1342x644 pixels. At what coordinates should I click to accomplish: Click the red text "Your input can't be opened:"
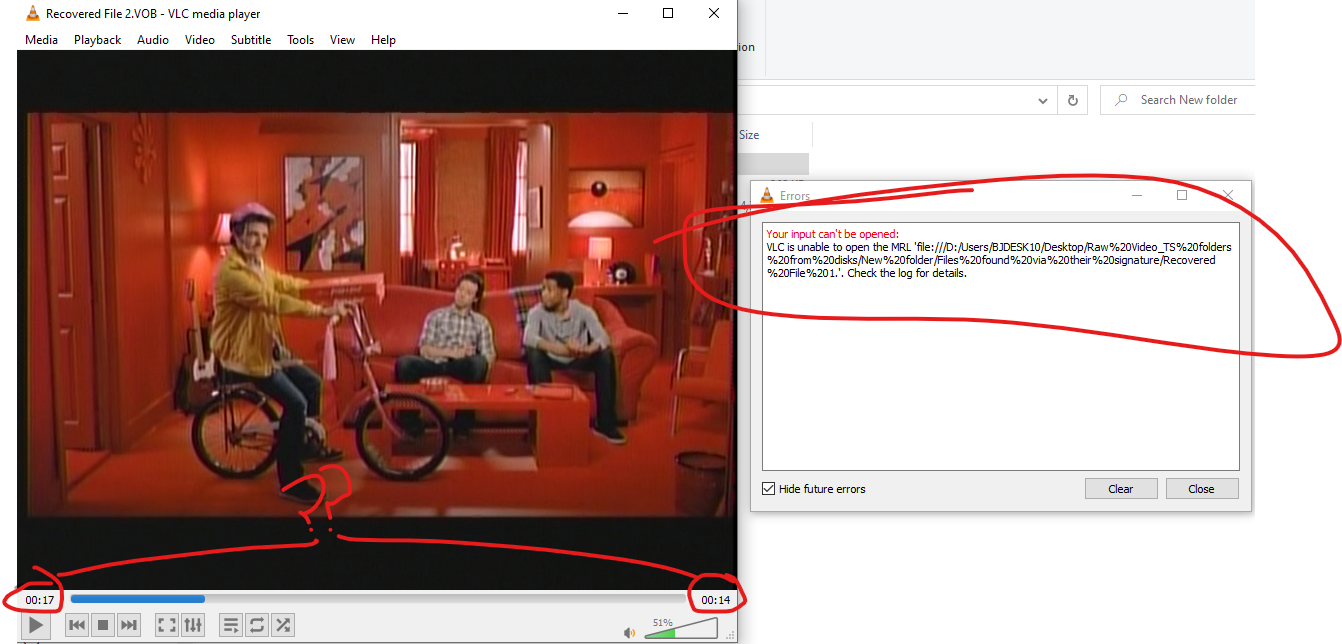tap(832, 234)
